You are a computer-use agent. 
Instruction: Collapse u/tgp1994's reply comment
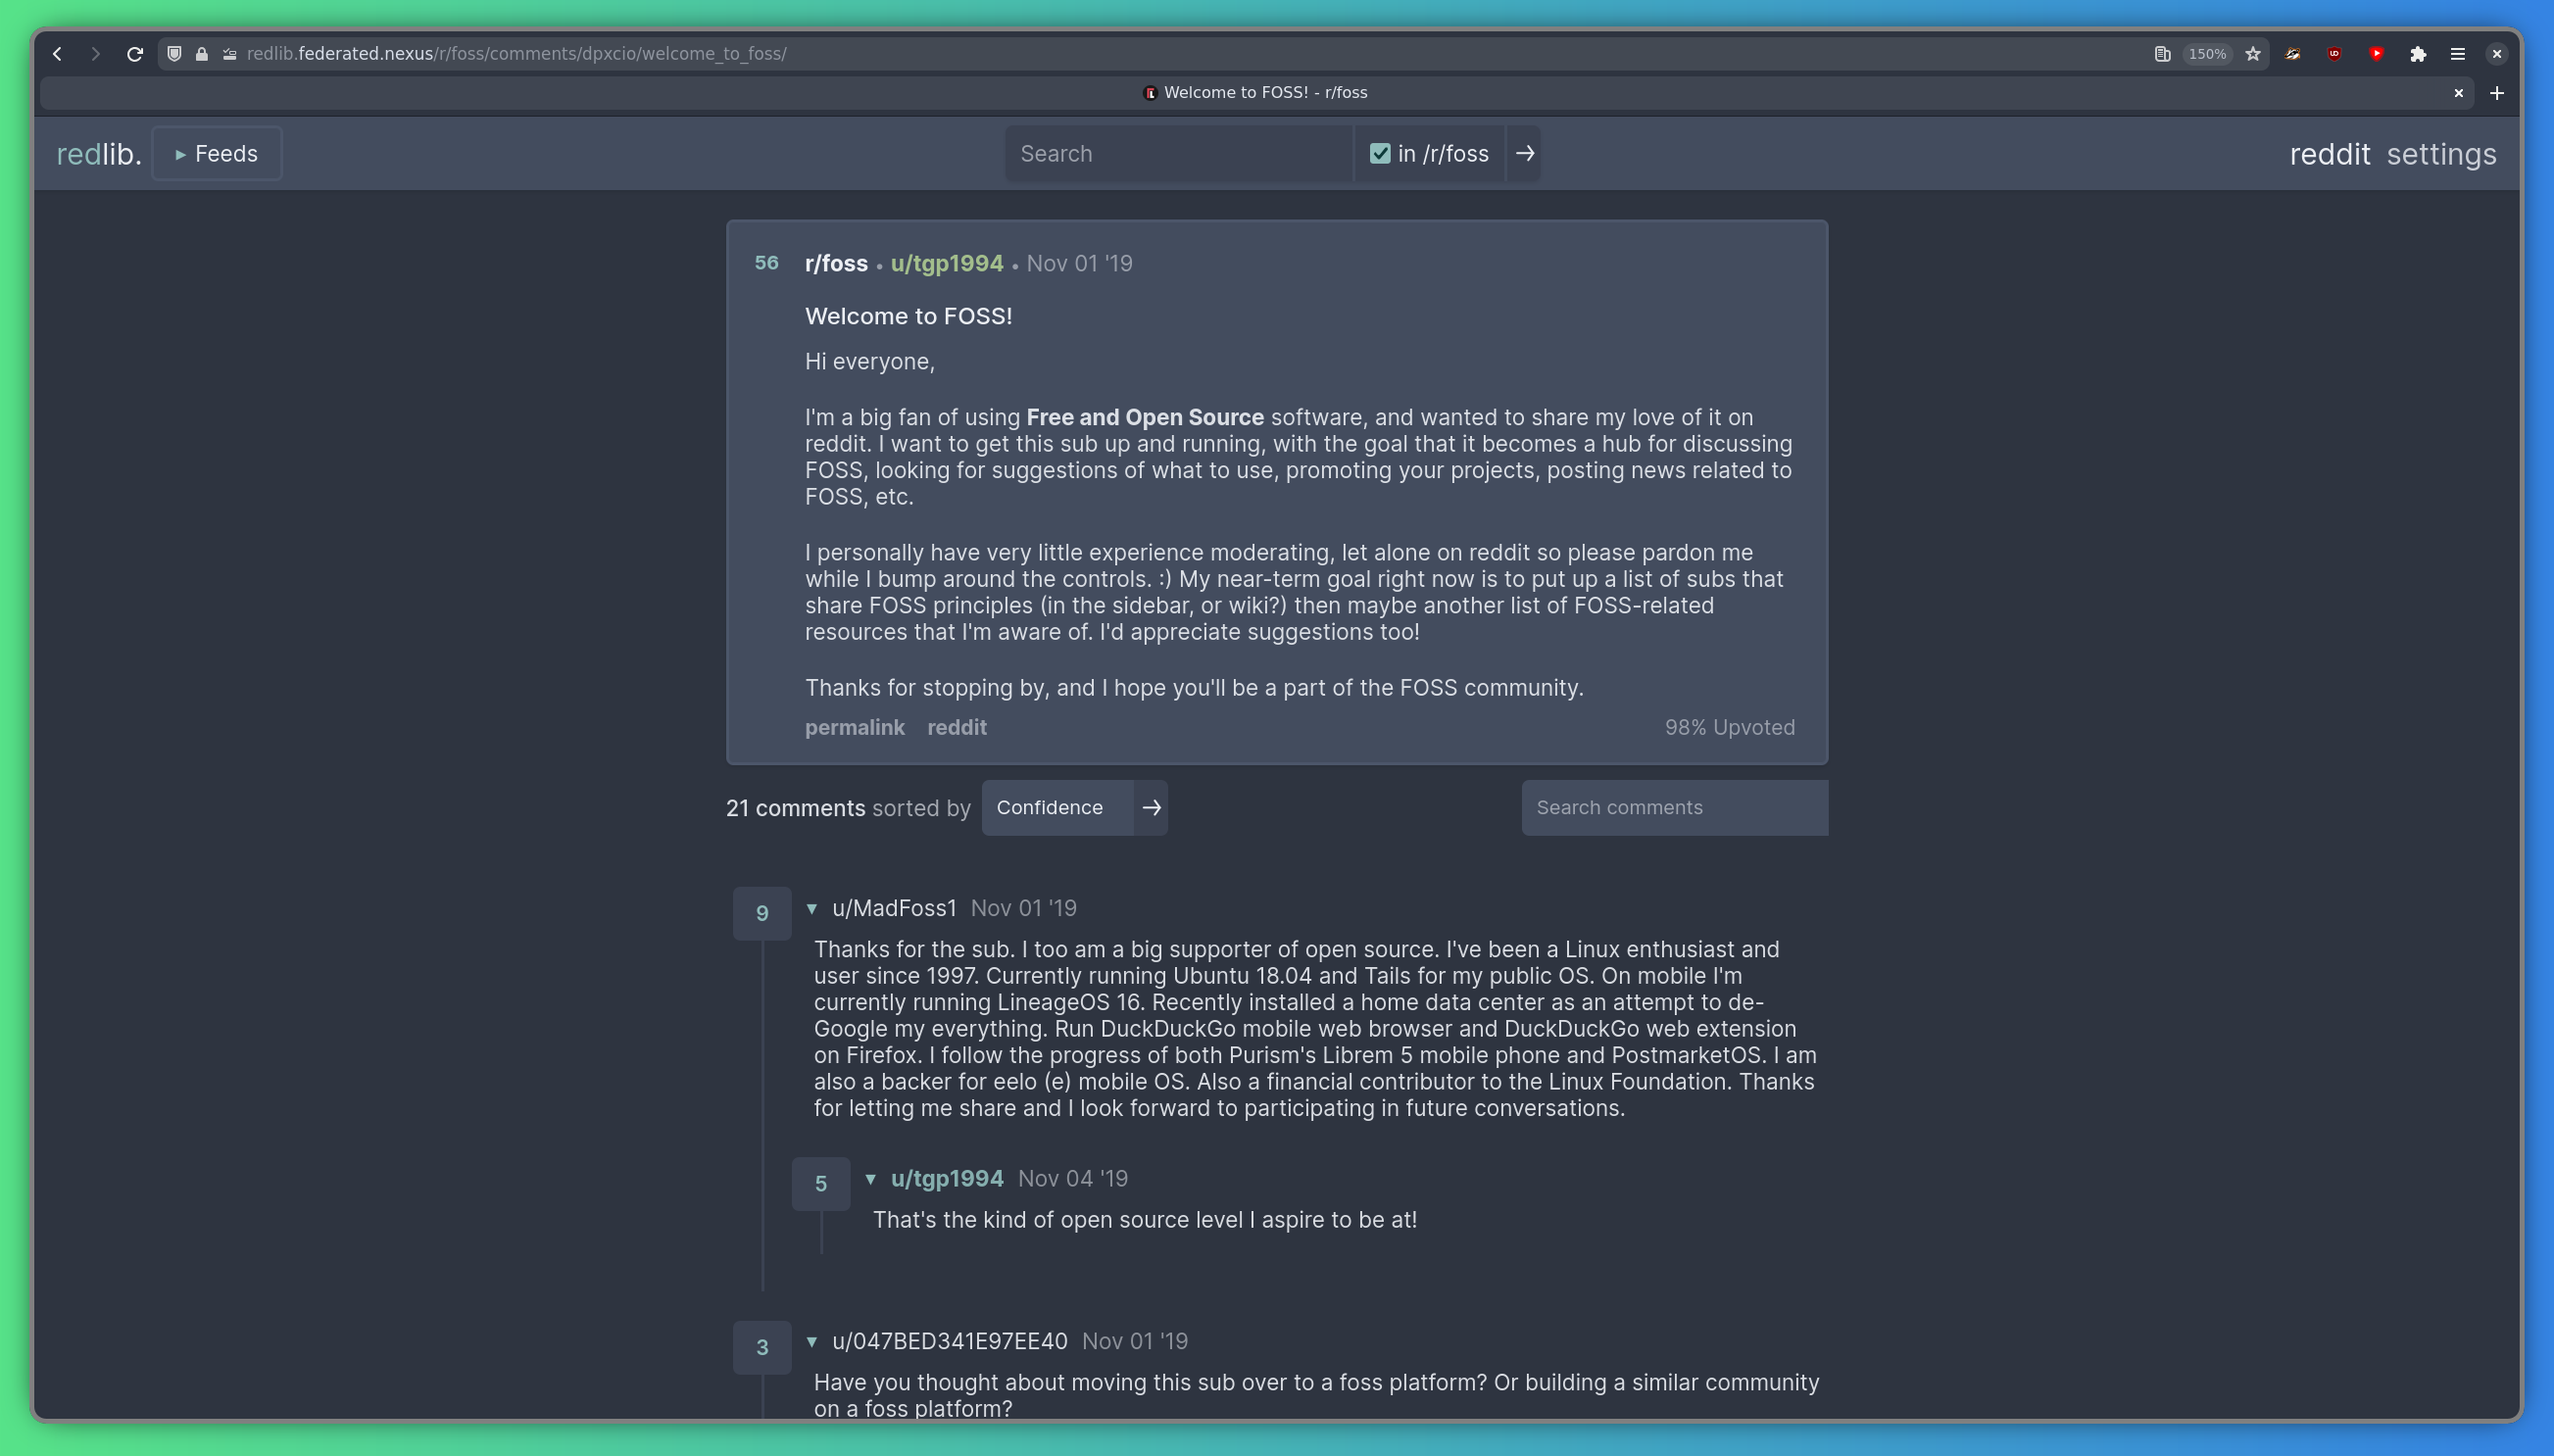coord(869,1179)
